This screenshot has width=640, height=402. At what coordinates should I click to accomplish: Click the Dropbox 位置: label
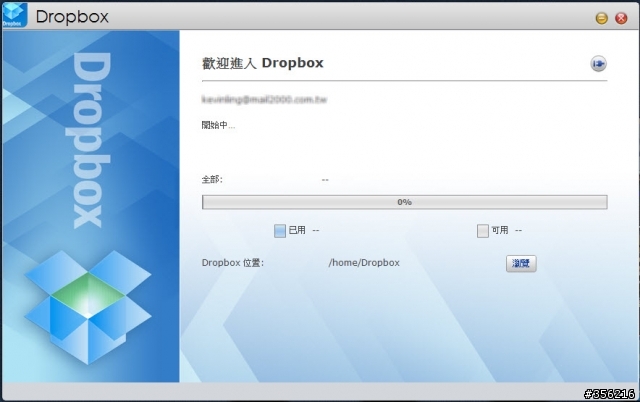[x=233, y=263]
